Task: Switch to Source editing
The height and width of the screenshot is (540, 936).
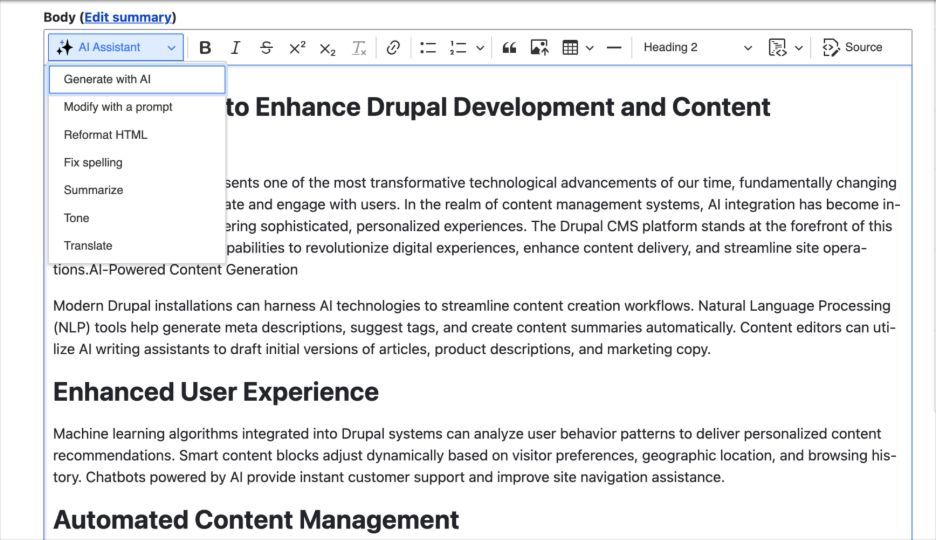Action: pos(852,47)
